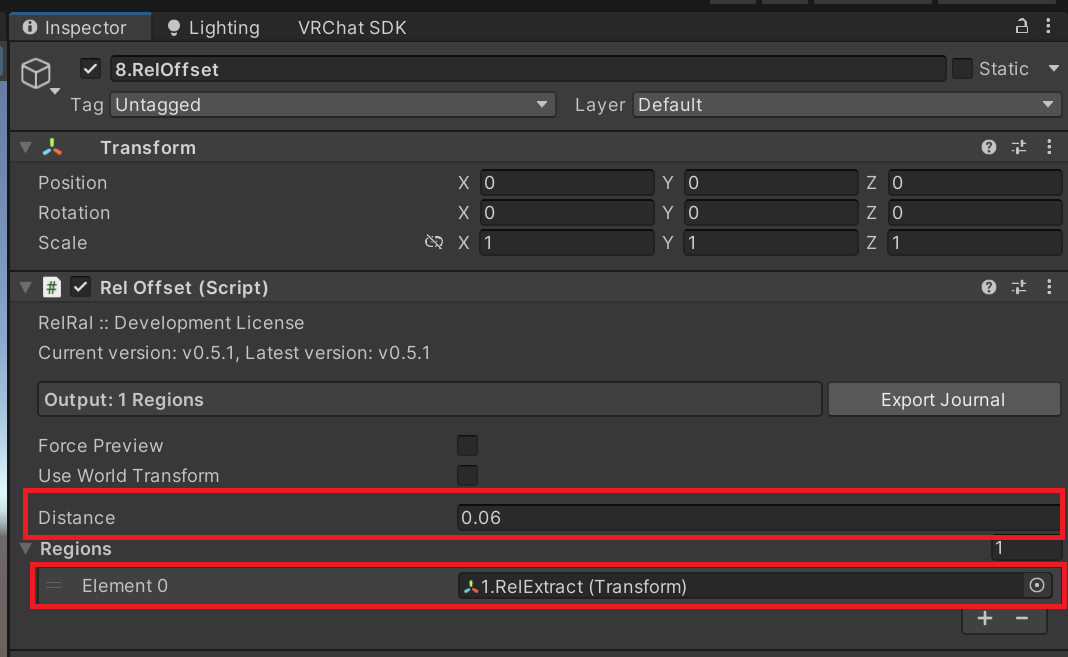Toggle the Static checkbox

(x=962, y=69)
